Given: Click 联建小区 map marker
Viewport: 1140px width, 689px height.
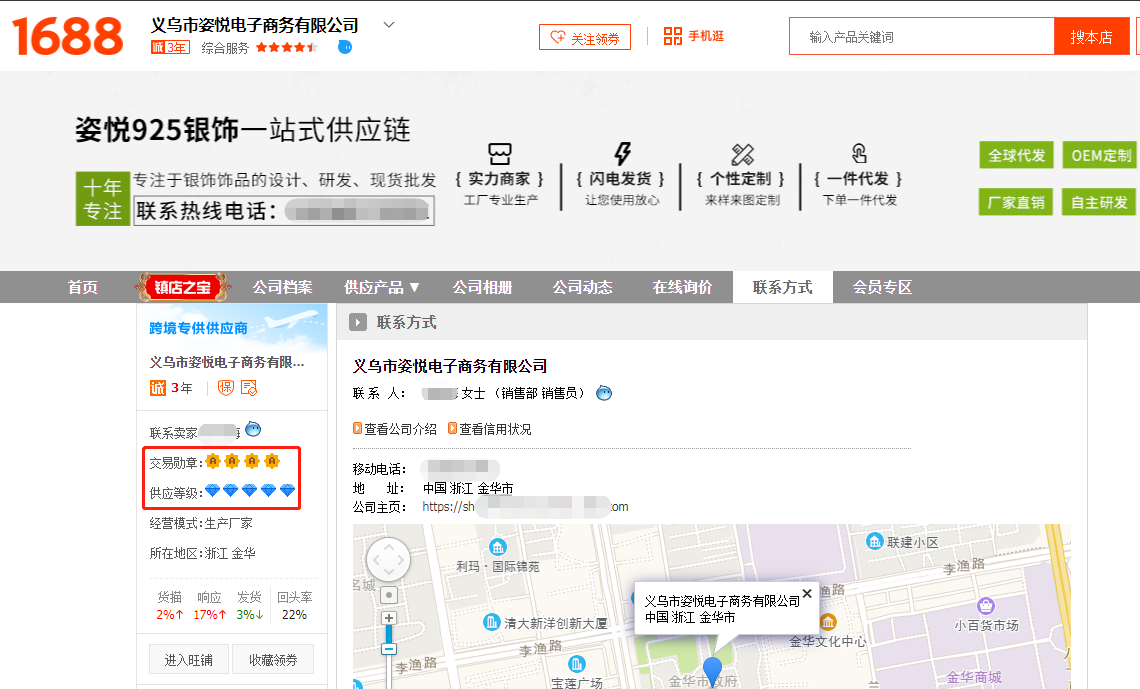Looking at the screenshot, I should click(875, 541).
